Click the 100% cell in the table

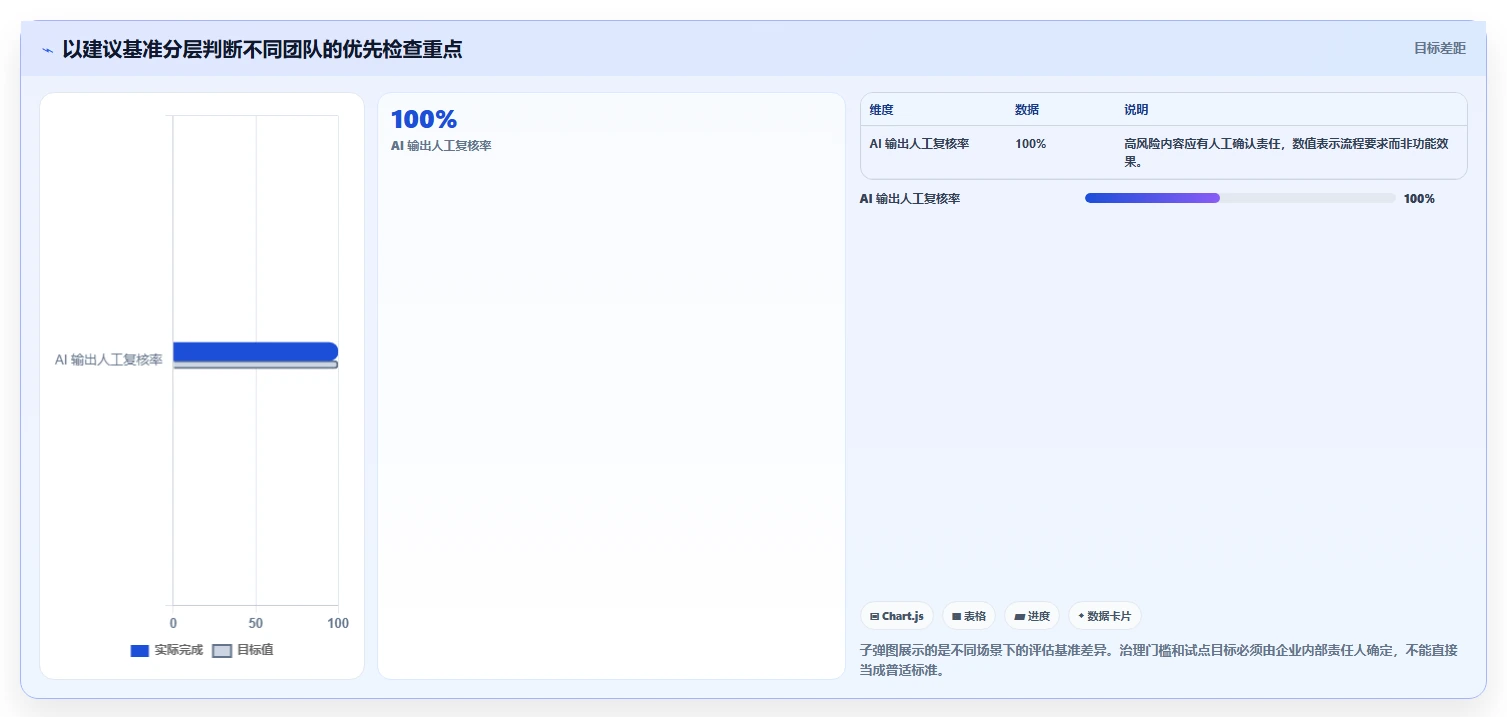(1030, 144)
